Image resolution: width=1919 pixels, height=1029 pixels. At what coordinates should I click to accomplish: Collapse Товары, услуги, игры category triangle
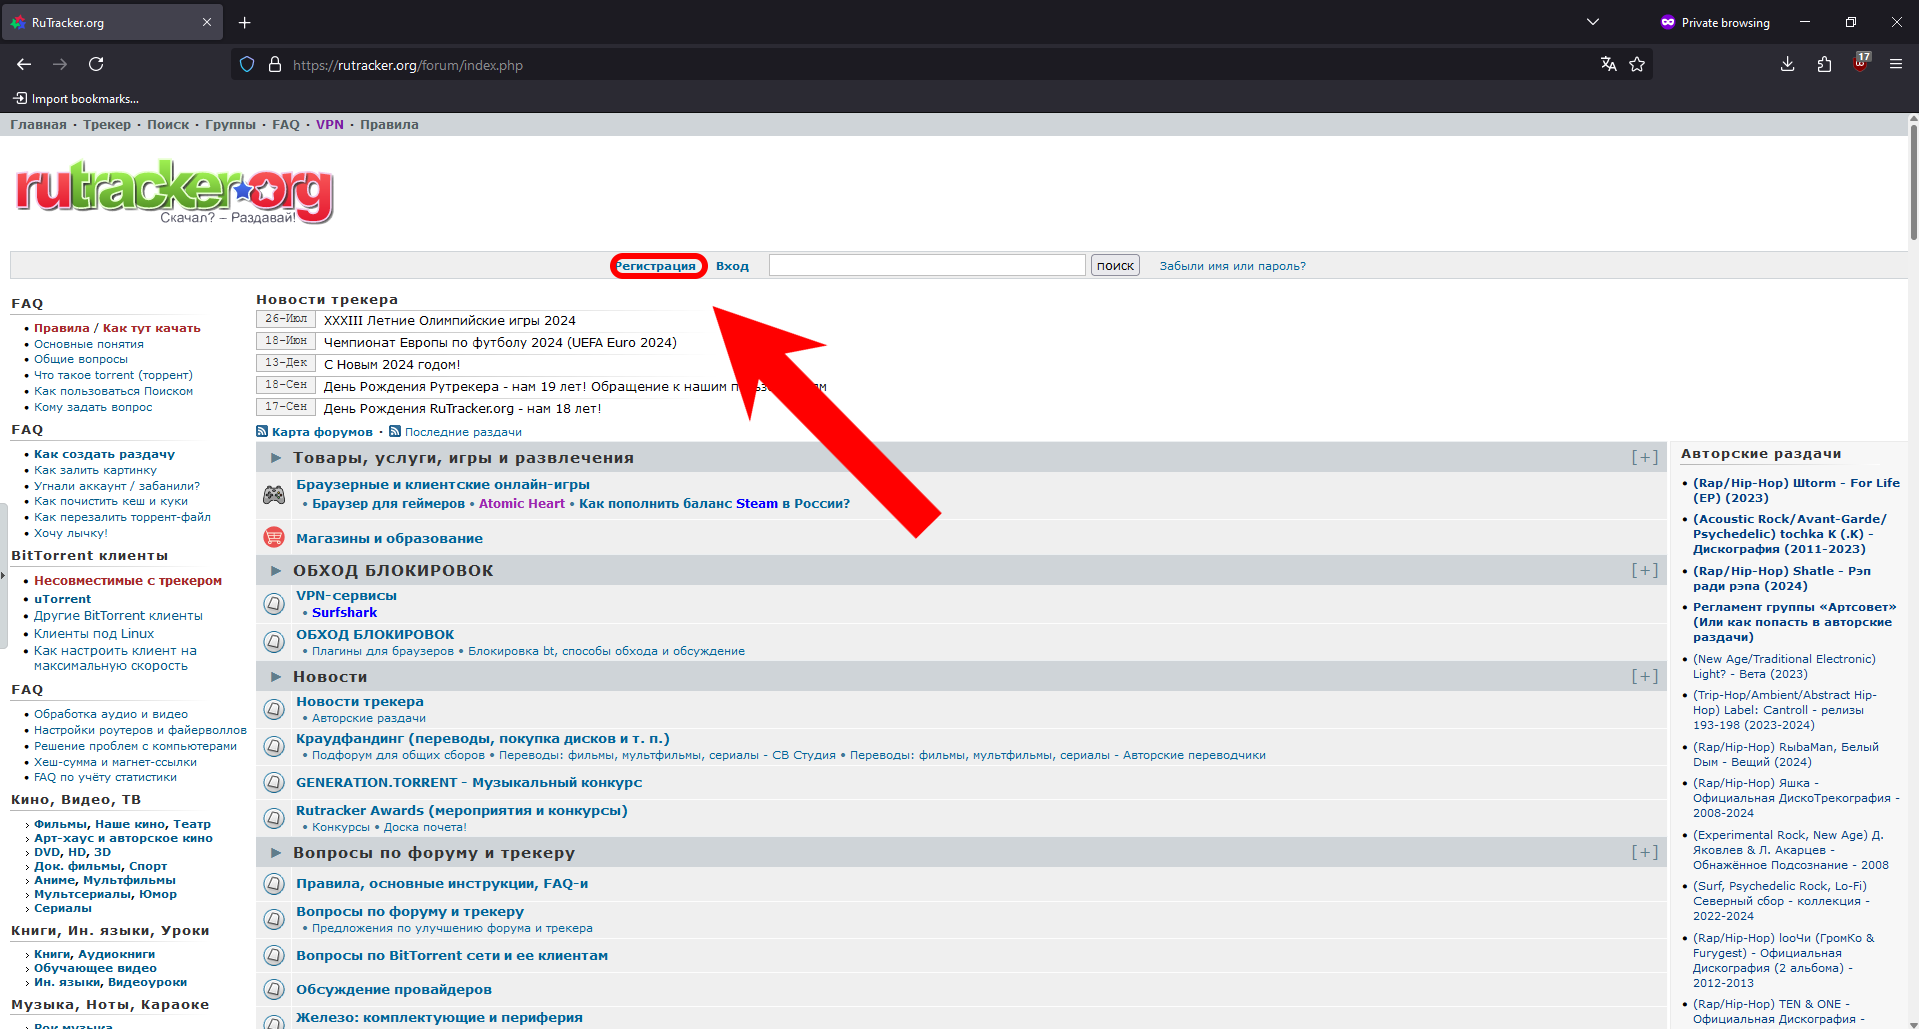276,458
